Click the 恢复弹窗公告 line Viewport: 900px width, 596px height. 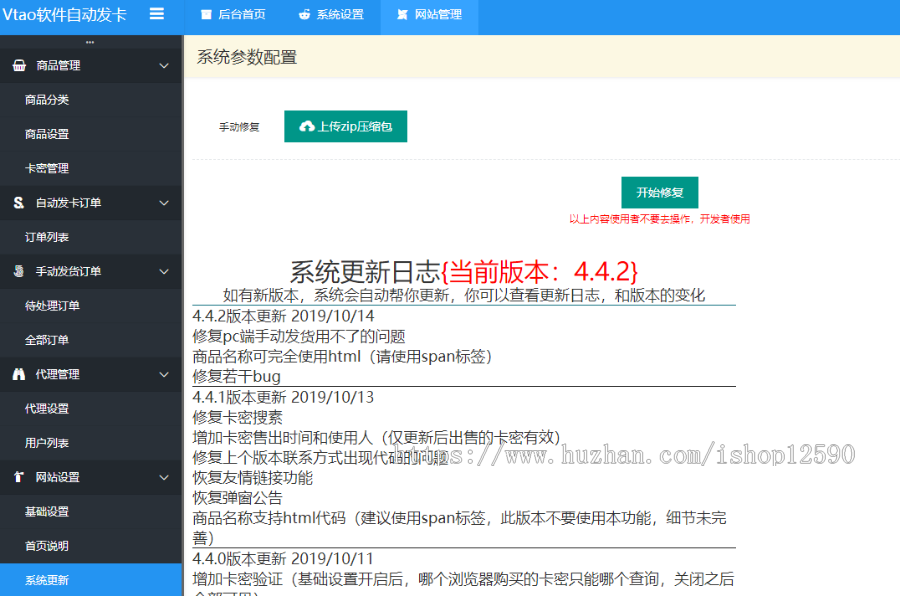[x=238, y=498]
